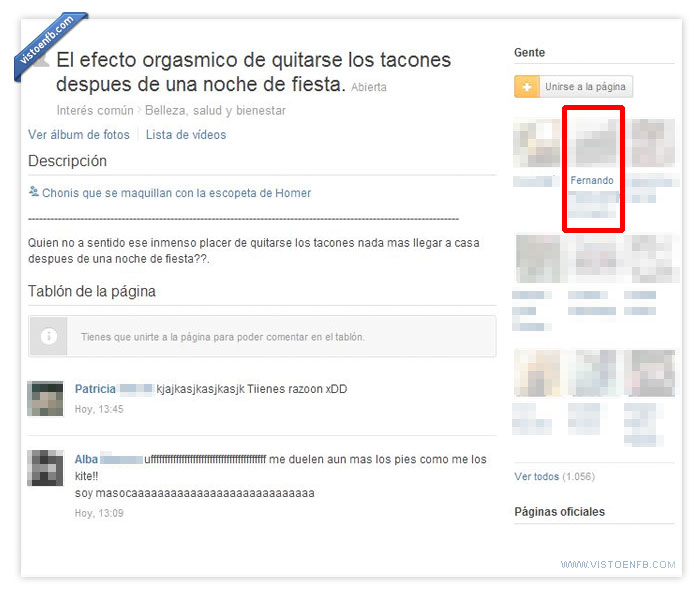This screenshot has height=600, width=700.
Task: Open the "Ver álbum de fotos" link
Action: [79, 135]
